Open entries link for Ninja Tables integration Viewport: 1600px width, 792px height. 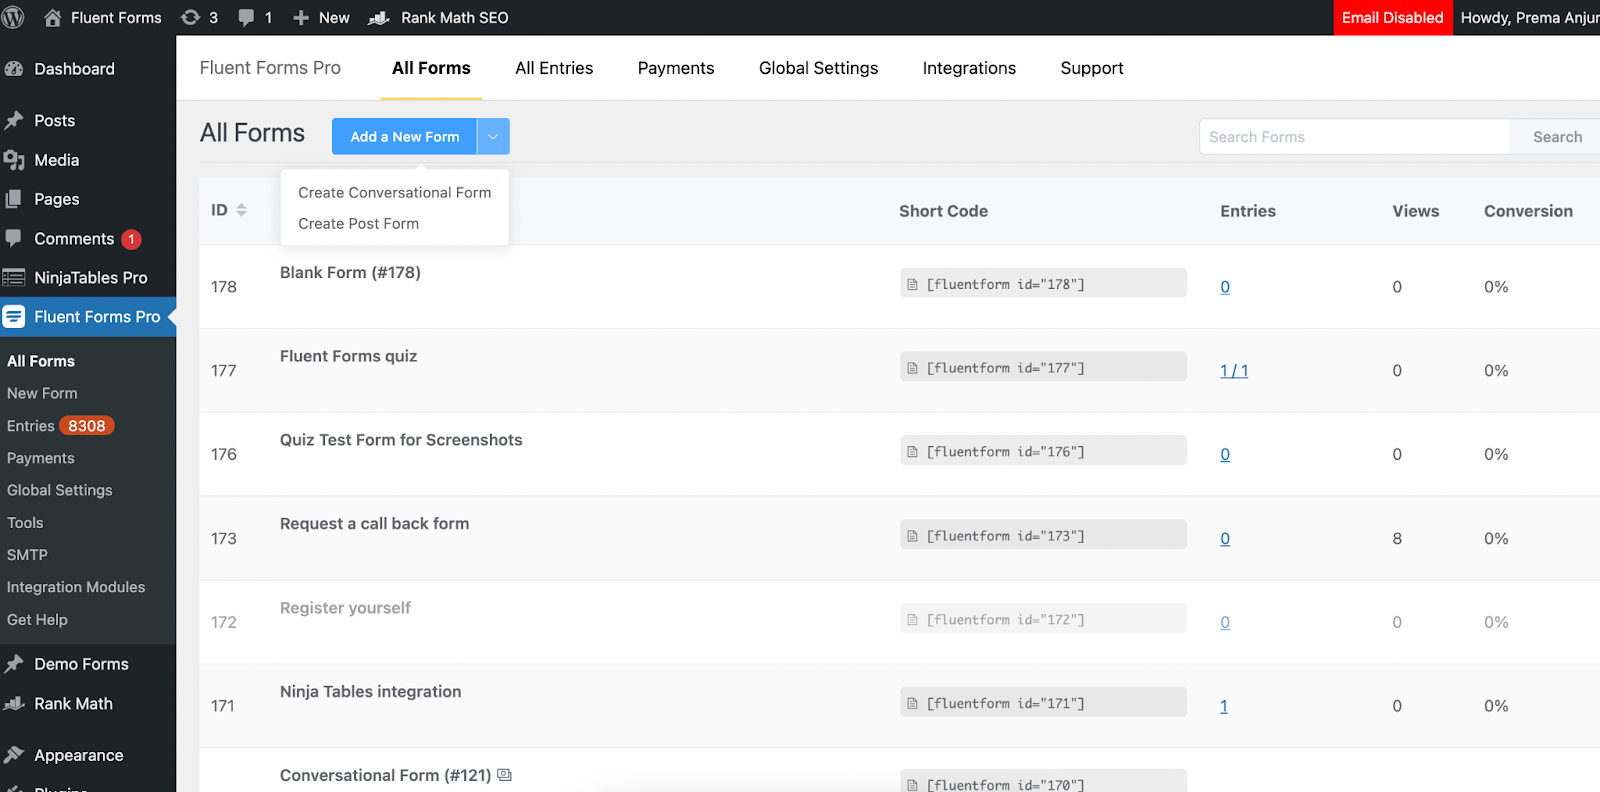click(1224, 706)
